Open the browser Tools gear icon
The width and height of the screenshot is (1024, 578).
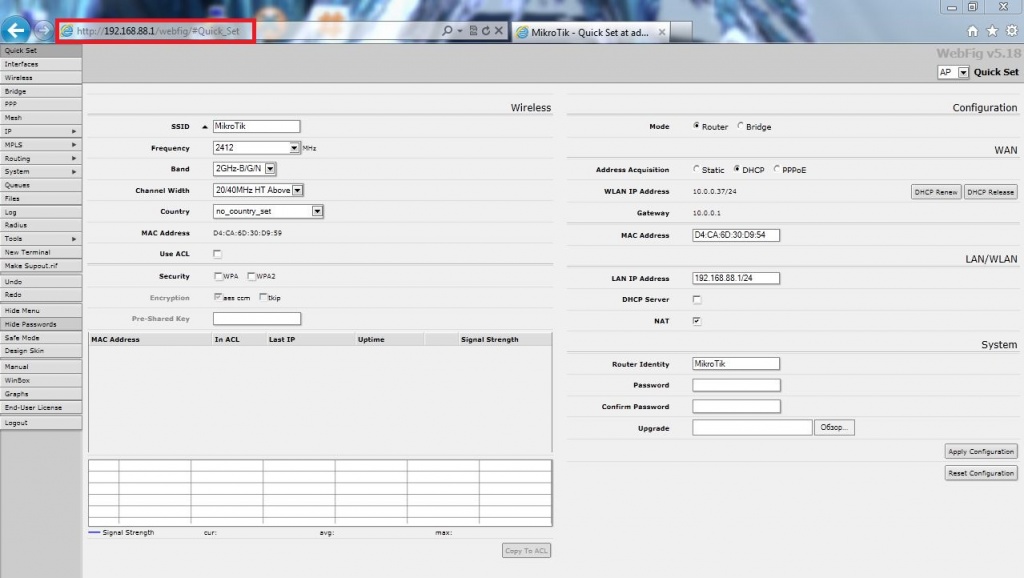(x=1011, y=31)
